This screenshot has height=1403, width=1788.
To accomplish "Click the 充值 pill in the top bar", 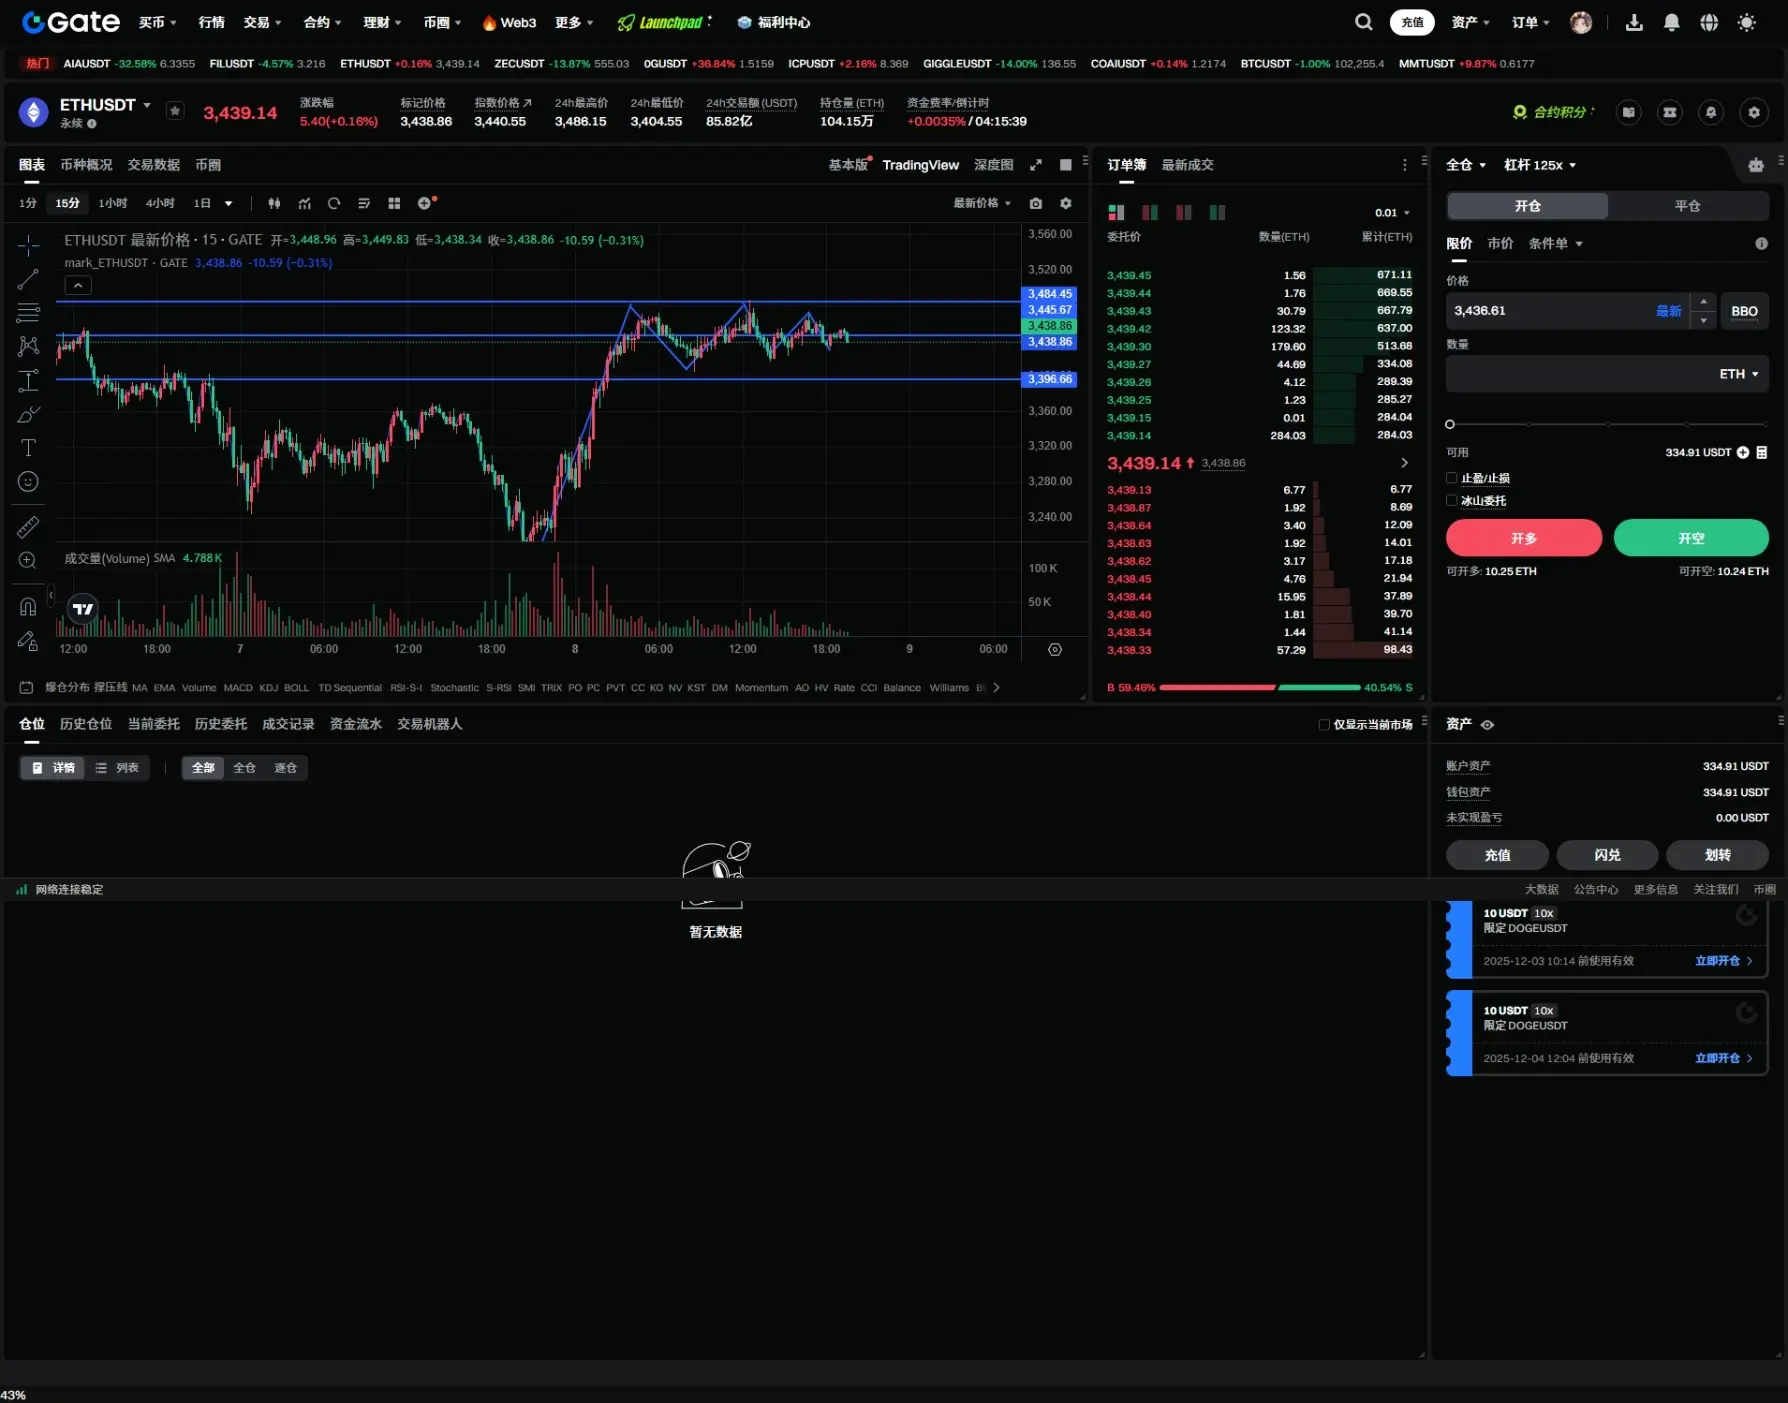I will point(1412,22).
